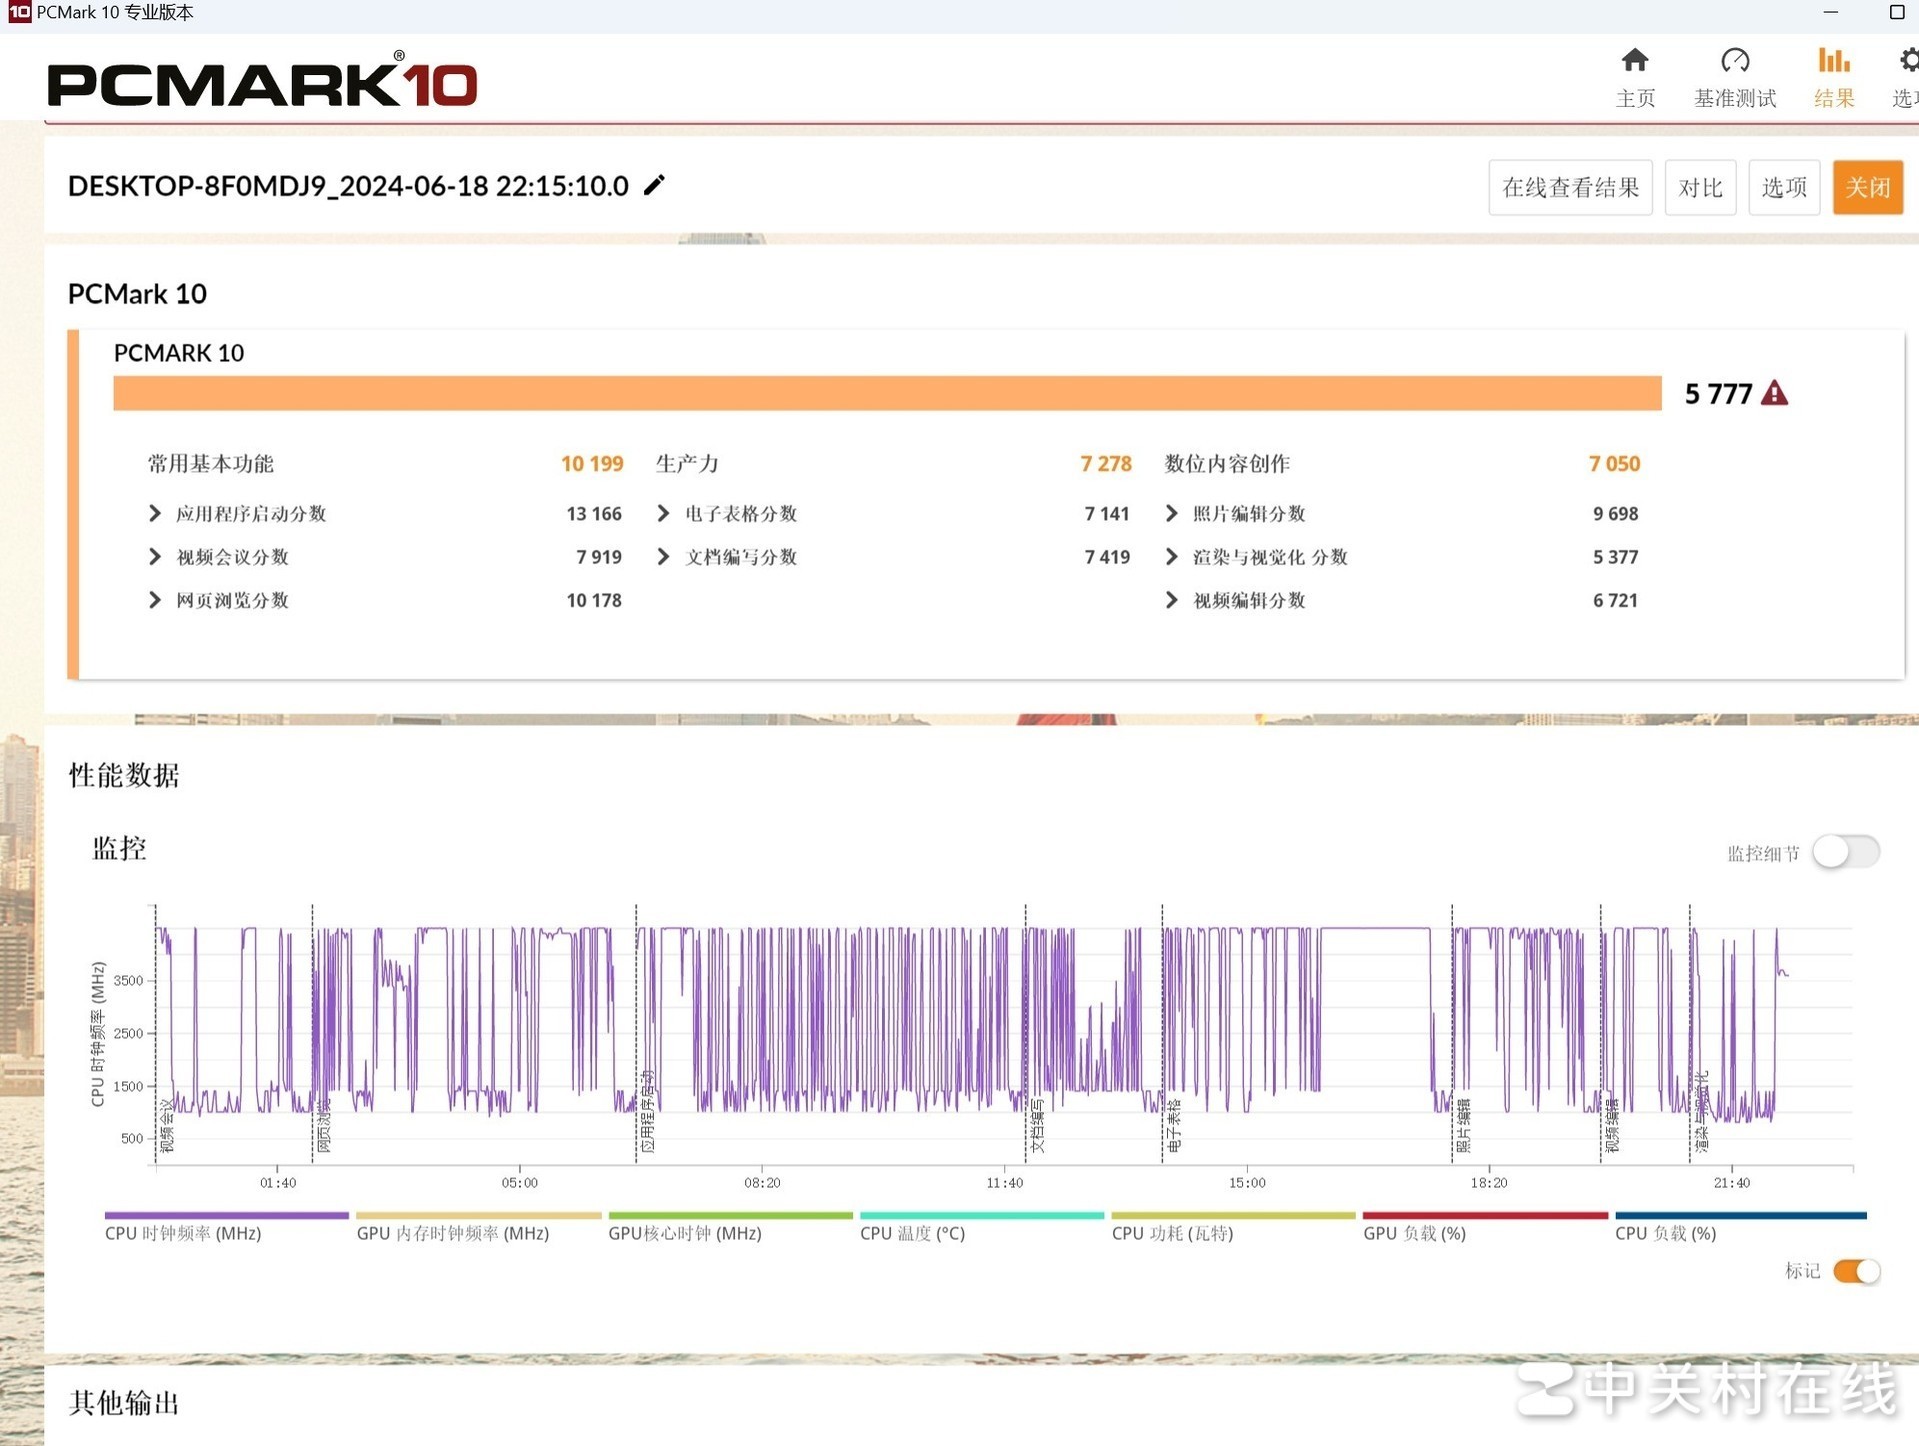
Task: Select the GPU 负载 (%) legend swatch
Action: point(1485,1216)
